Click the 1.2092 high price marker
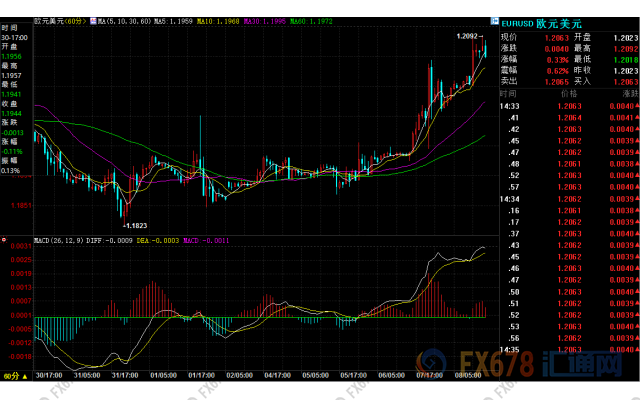This screenshot has height=400, width=640. click(468, 36)
